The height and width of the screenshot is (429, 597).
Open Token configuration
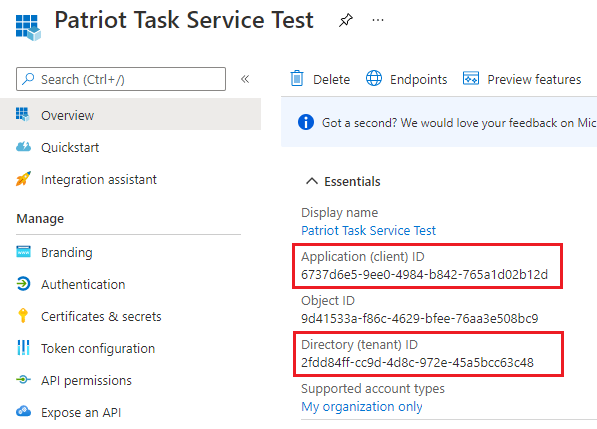[x=98, y=349]
